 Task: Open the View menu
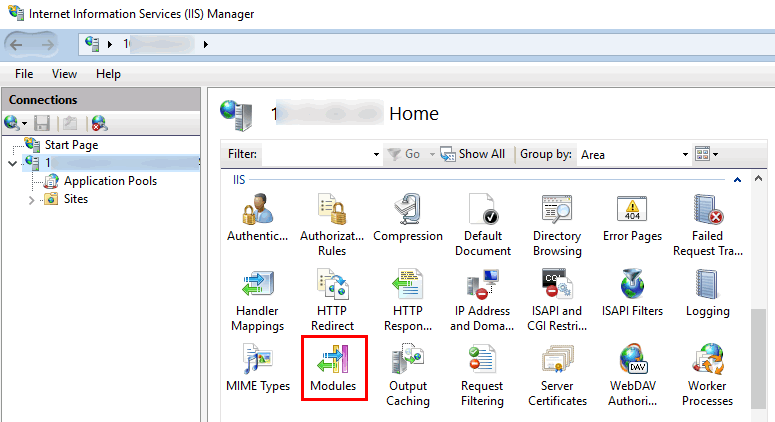[x=64, y=74]
